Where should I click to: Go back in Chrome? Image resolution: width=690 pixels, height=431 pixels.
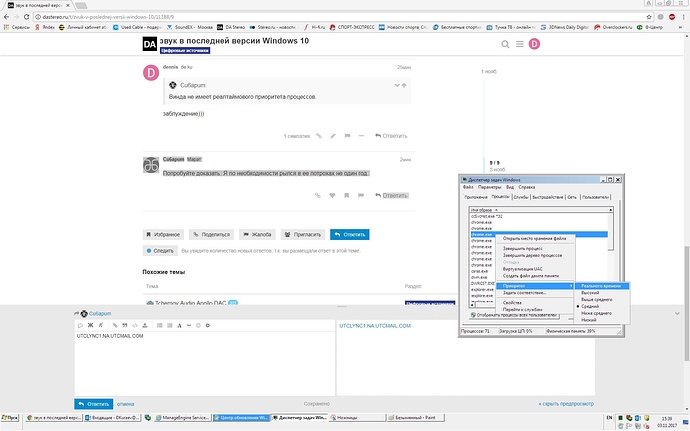coord(6,17)
